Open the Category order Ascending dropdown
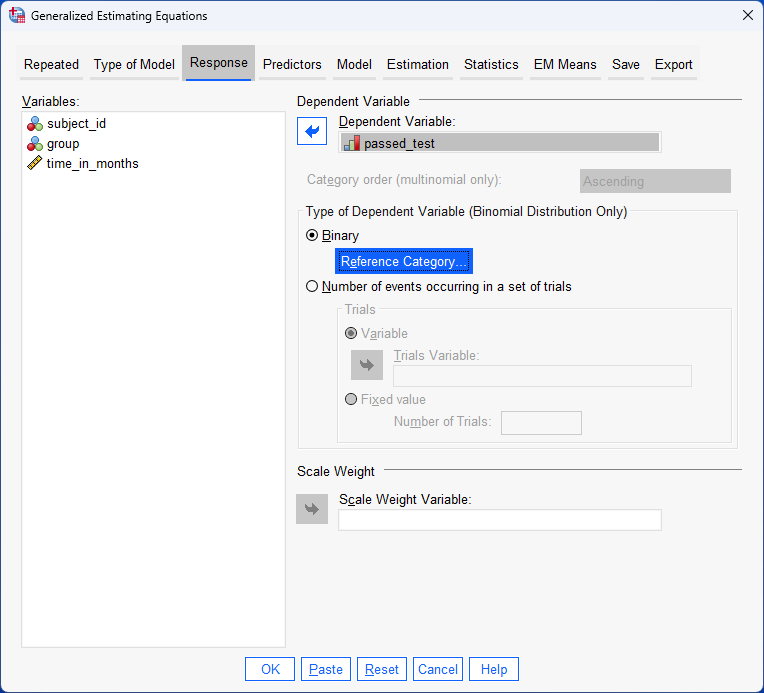764x693 pixels. pyautogui.click(x=655, y=181)
